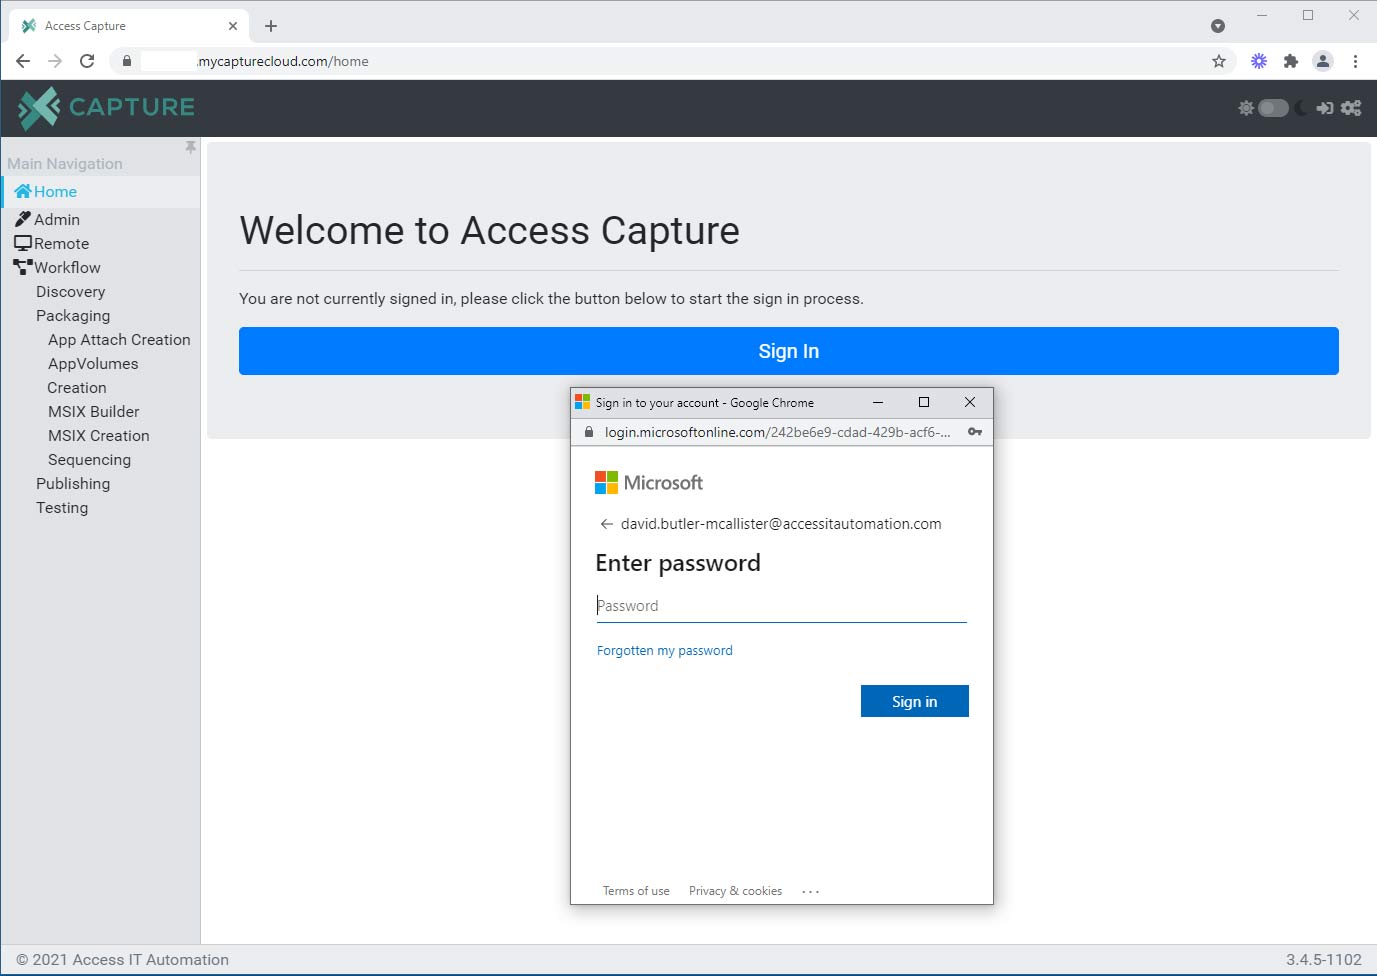Open Workflow using its flowchart icon

point(22,266)
